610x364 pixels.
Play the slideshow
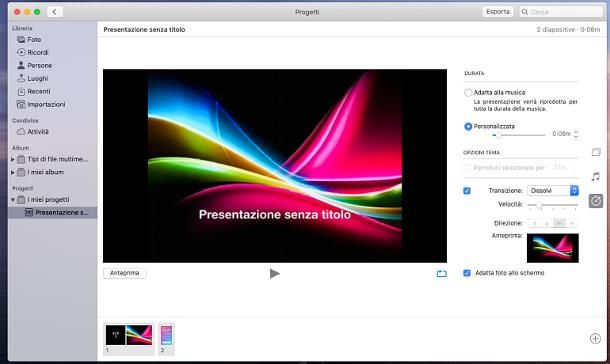[275, 274]
